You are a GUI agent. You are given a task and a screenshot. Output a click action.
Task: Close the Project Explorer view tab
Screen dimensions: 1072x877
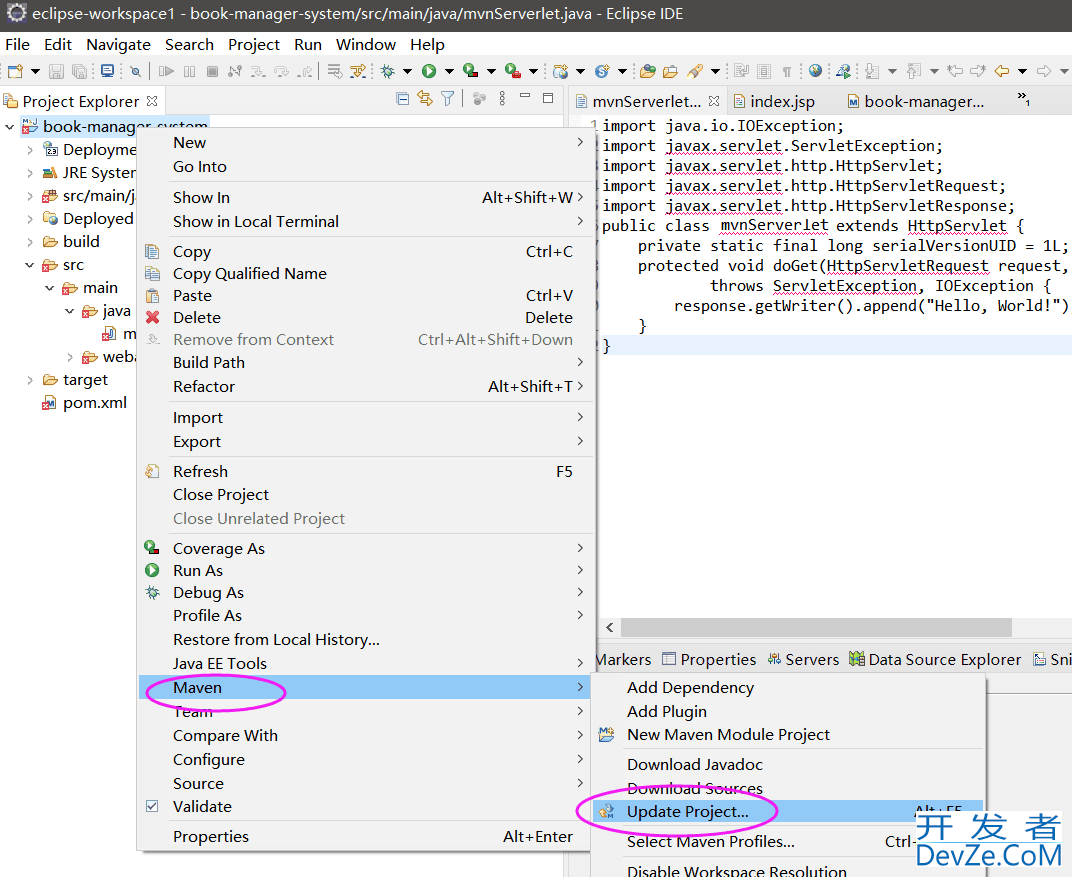coord(152,101)
